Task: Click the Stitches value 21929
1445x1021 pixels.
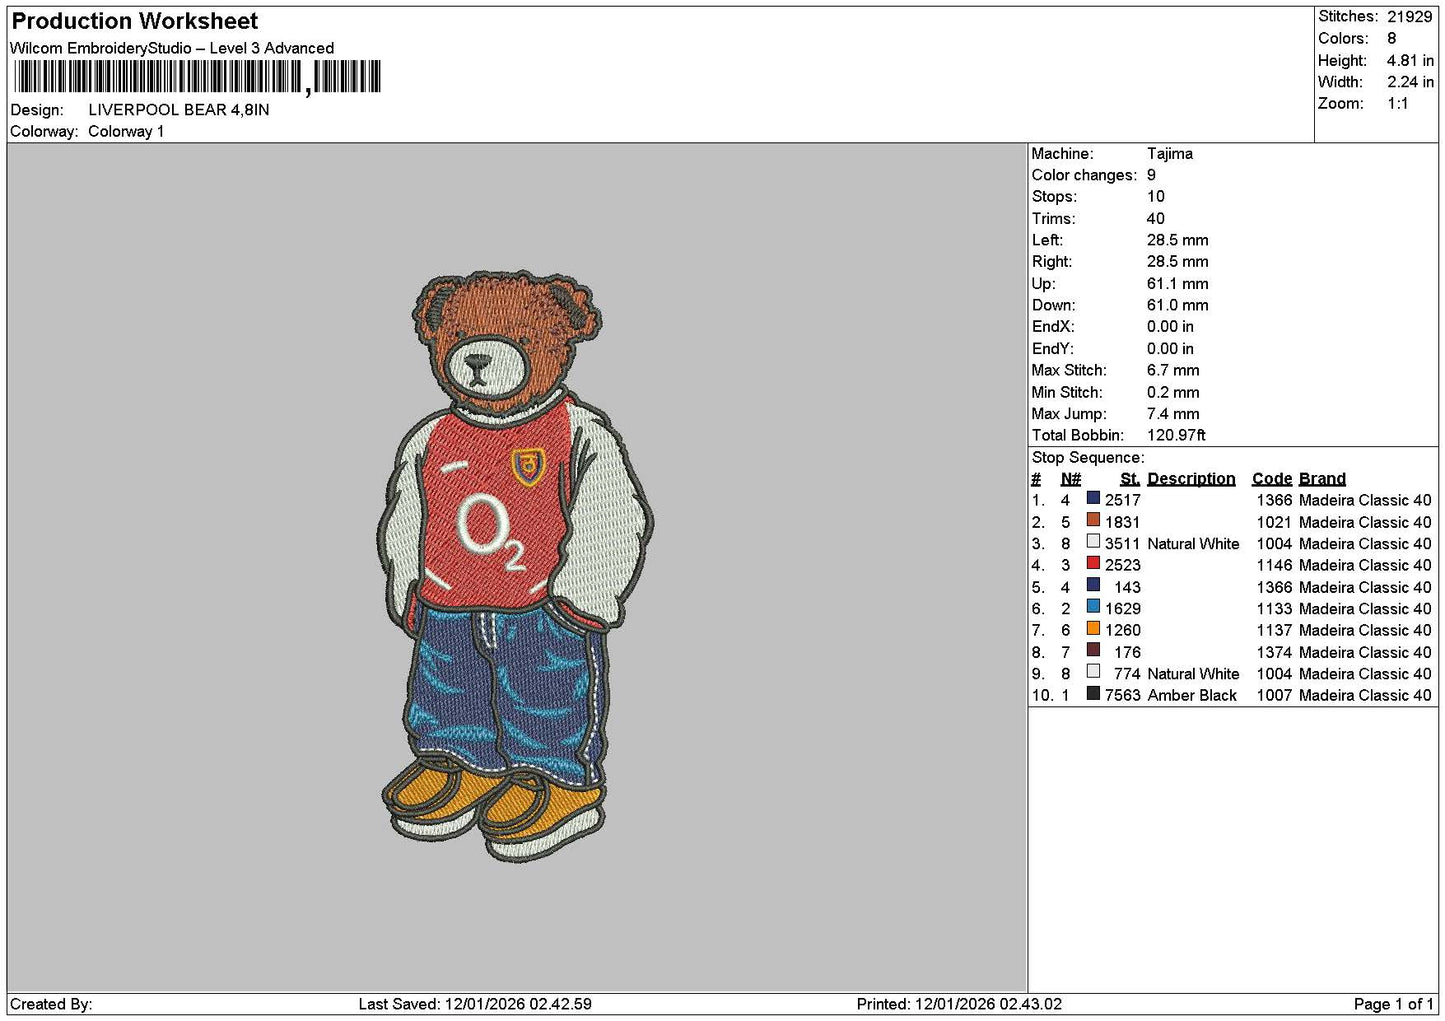Action: [x=1410, y=17]
